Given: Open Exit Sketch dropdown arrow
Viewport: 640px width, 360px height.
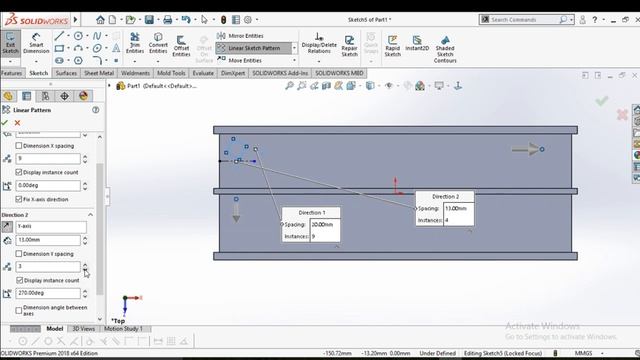Looking at the screenshot, I should pyautogui.click(x=10, y=62).
